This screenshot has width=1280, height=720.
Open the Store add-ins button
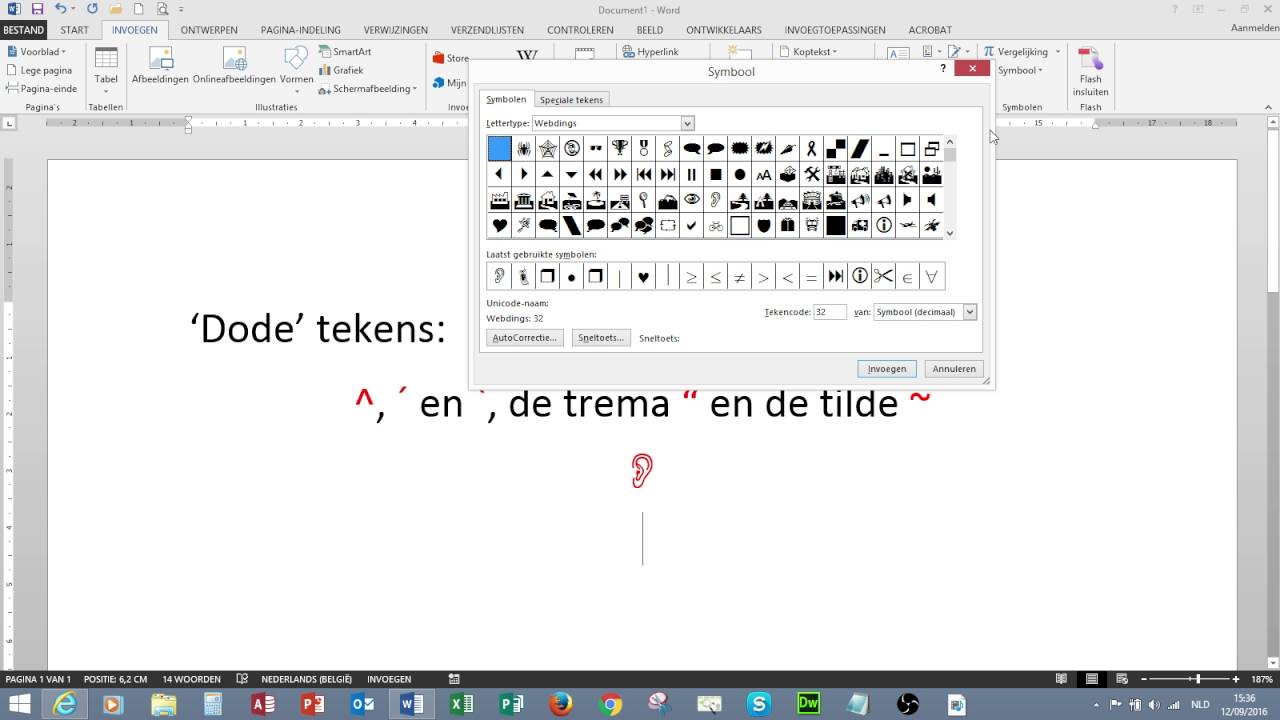click(x=451, y=58)
